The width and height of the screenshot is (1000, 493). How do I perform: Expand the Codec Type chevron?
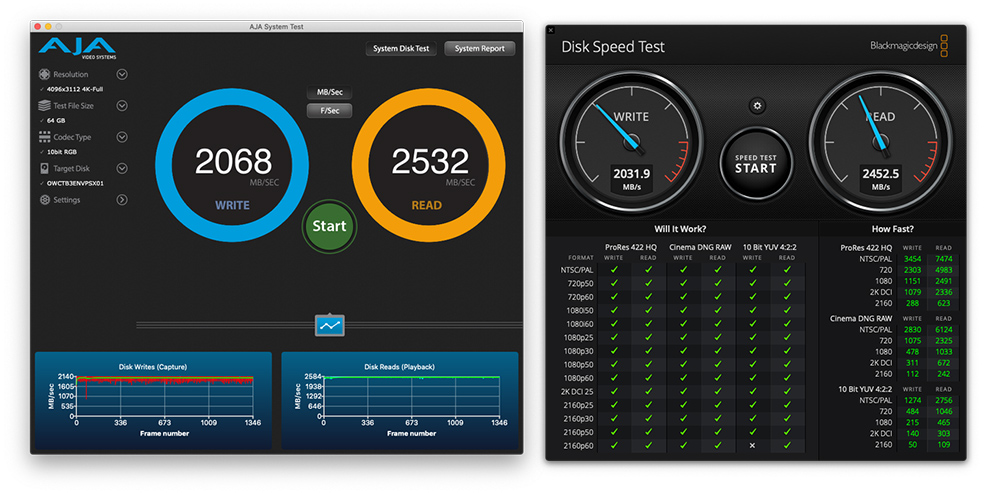[122, 137]
